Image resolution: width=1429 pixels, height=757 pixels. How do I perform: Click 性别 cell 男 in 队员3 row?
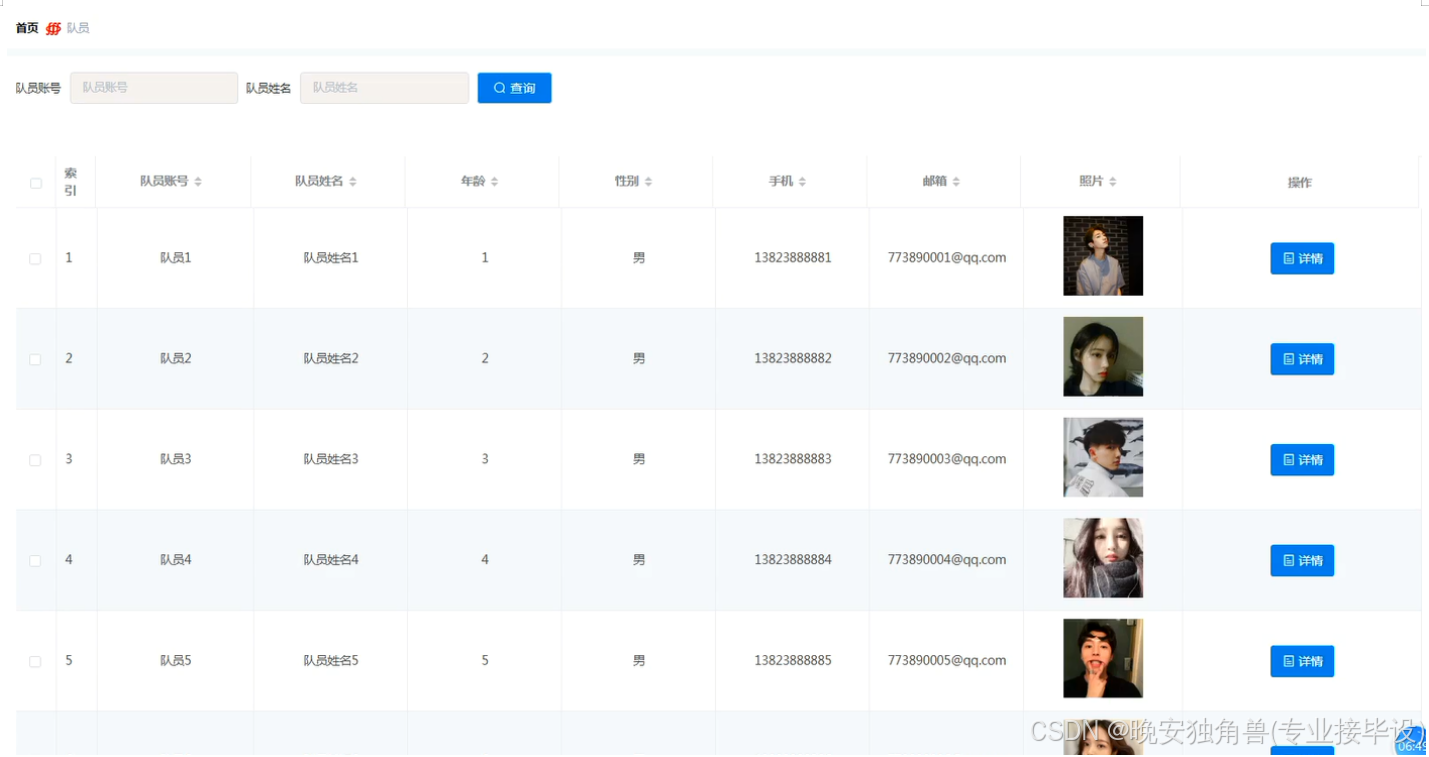[x=639, y=459]
